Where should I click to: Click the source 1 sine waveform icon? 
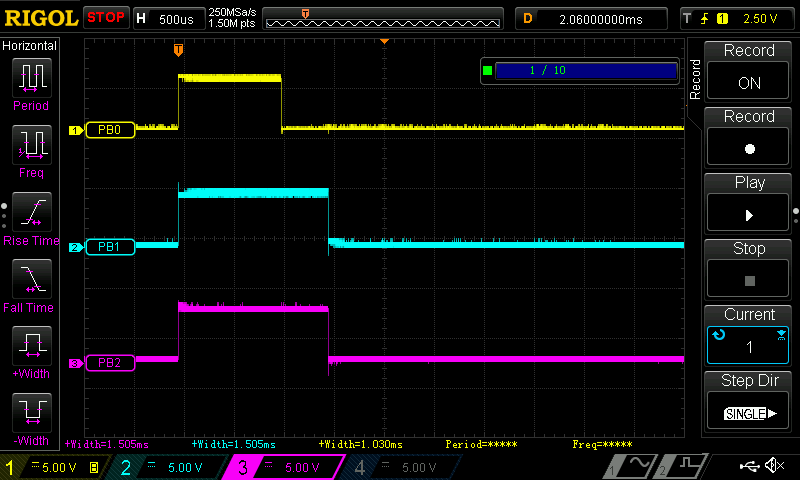coord(630,466)
